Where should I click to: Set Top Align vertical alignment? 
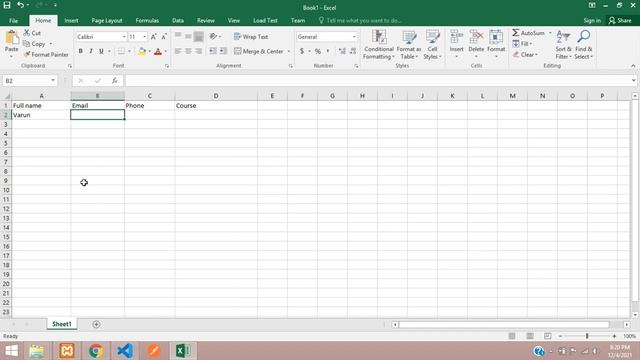pos(178,37)
